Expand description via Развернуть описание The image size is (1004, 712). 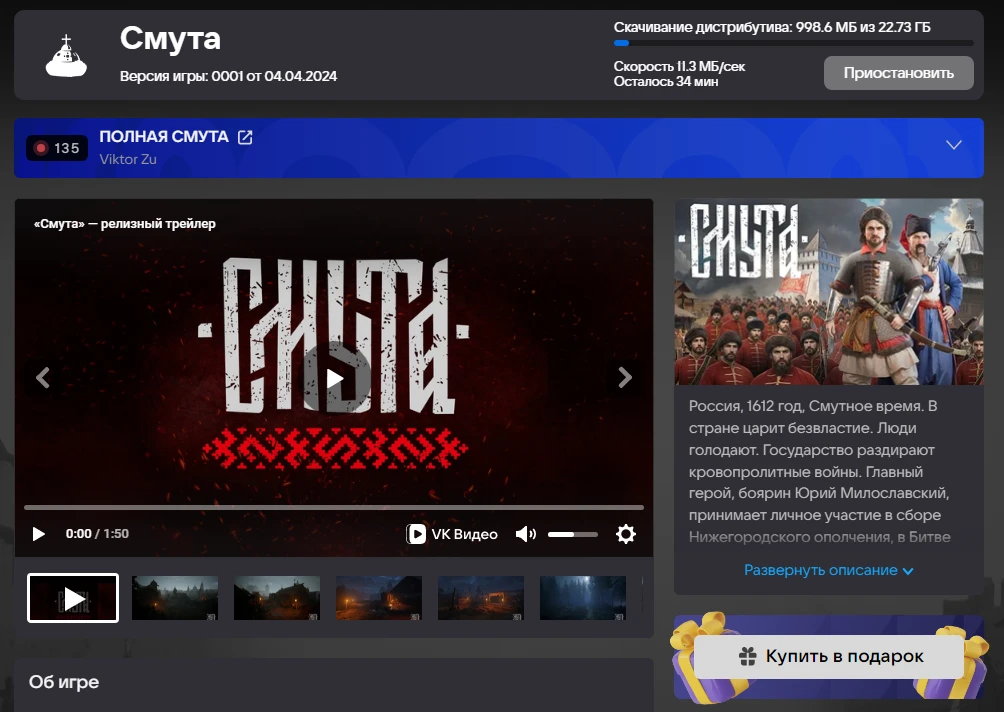tap(829, 570)
